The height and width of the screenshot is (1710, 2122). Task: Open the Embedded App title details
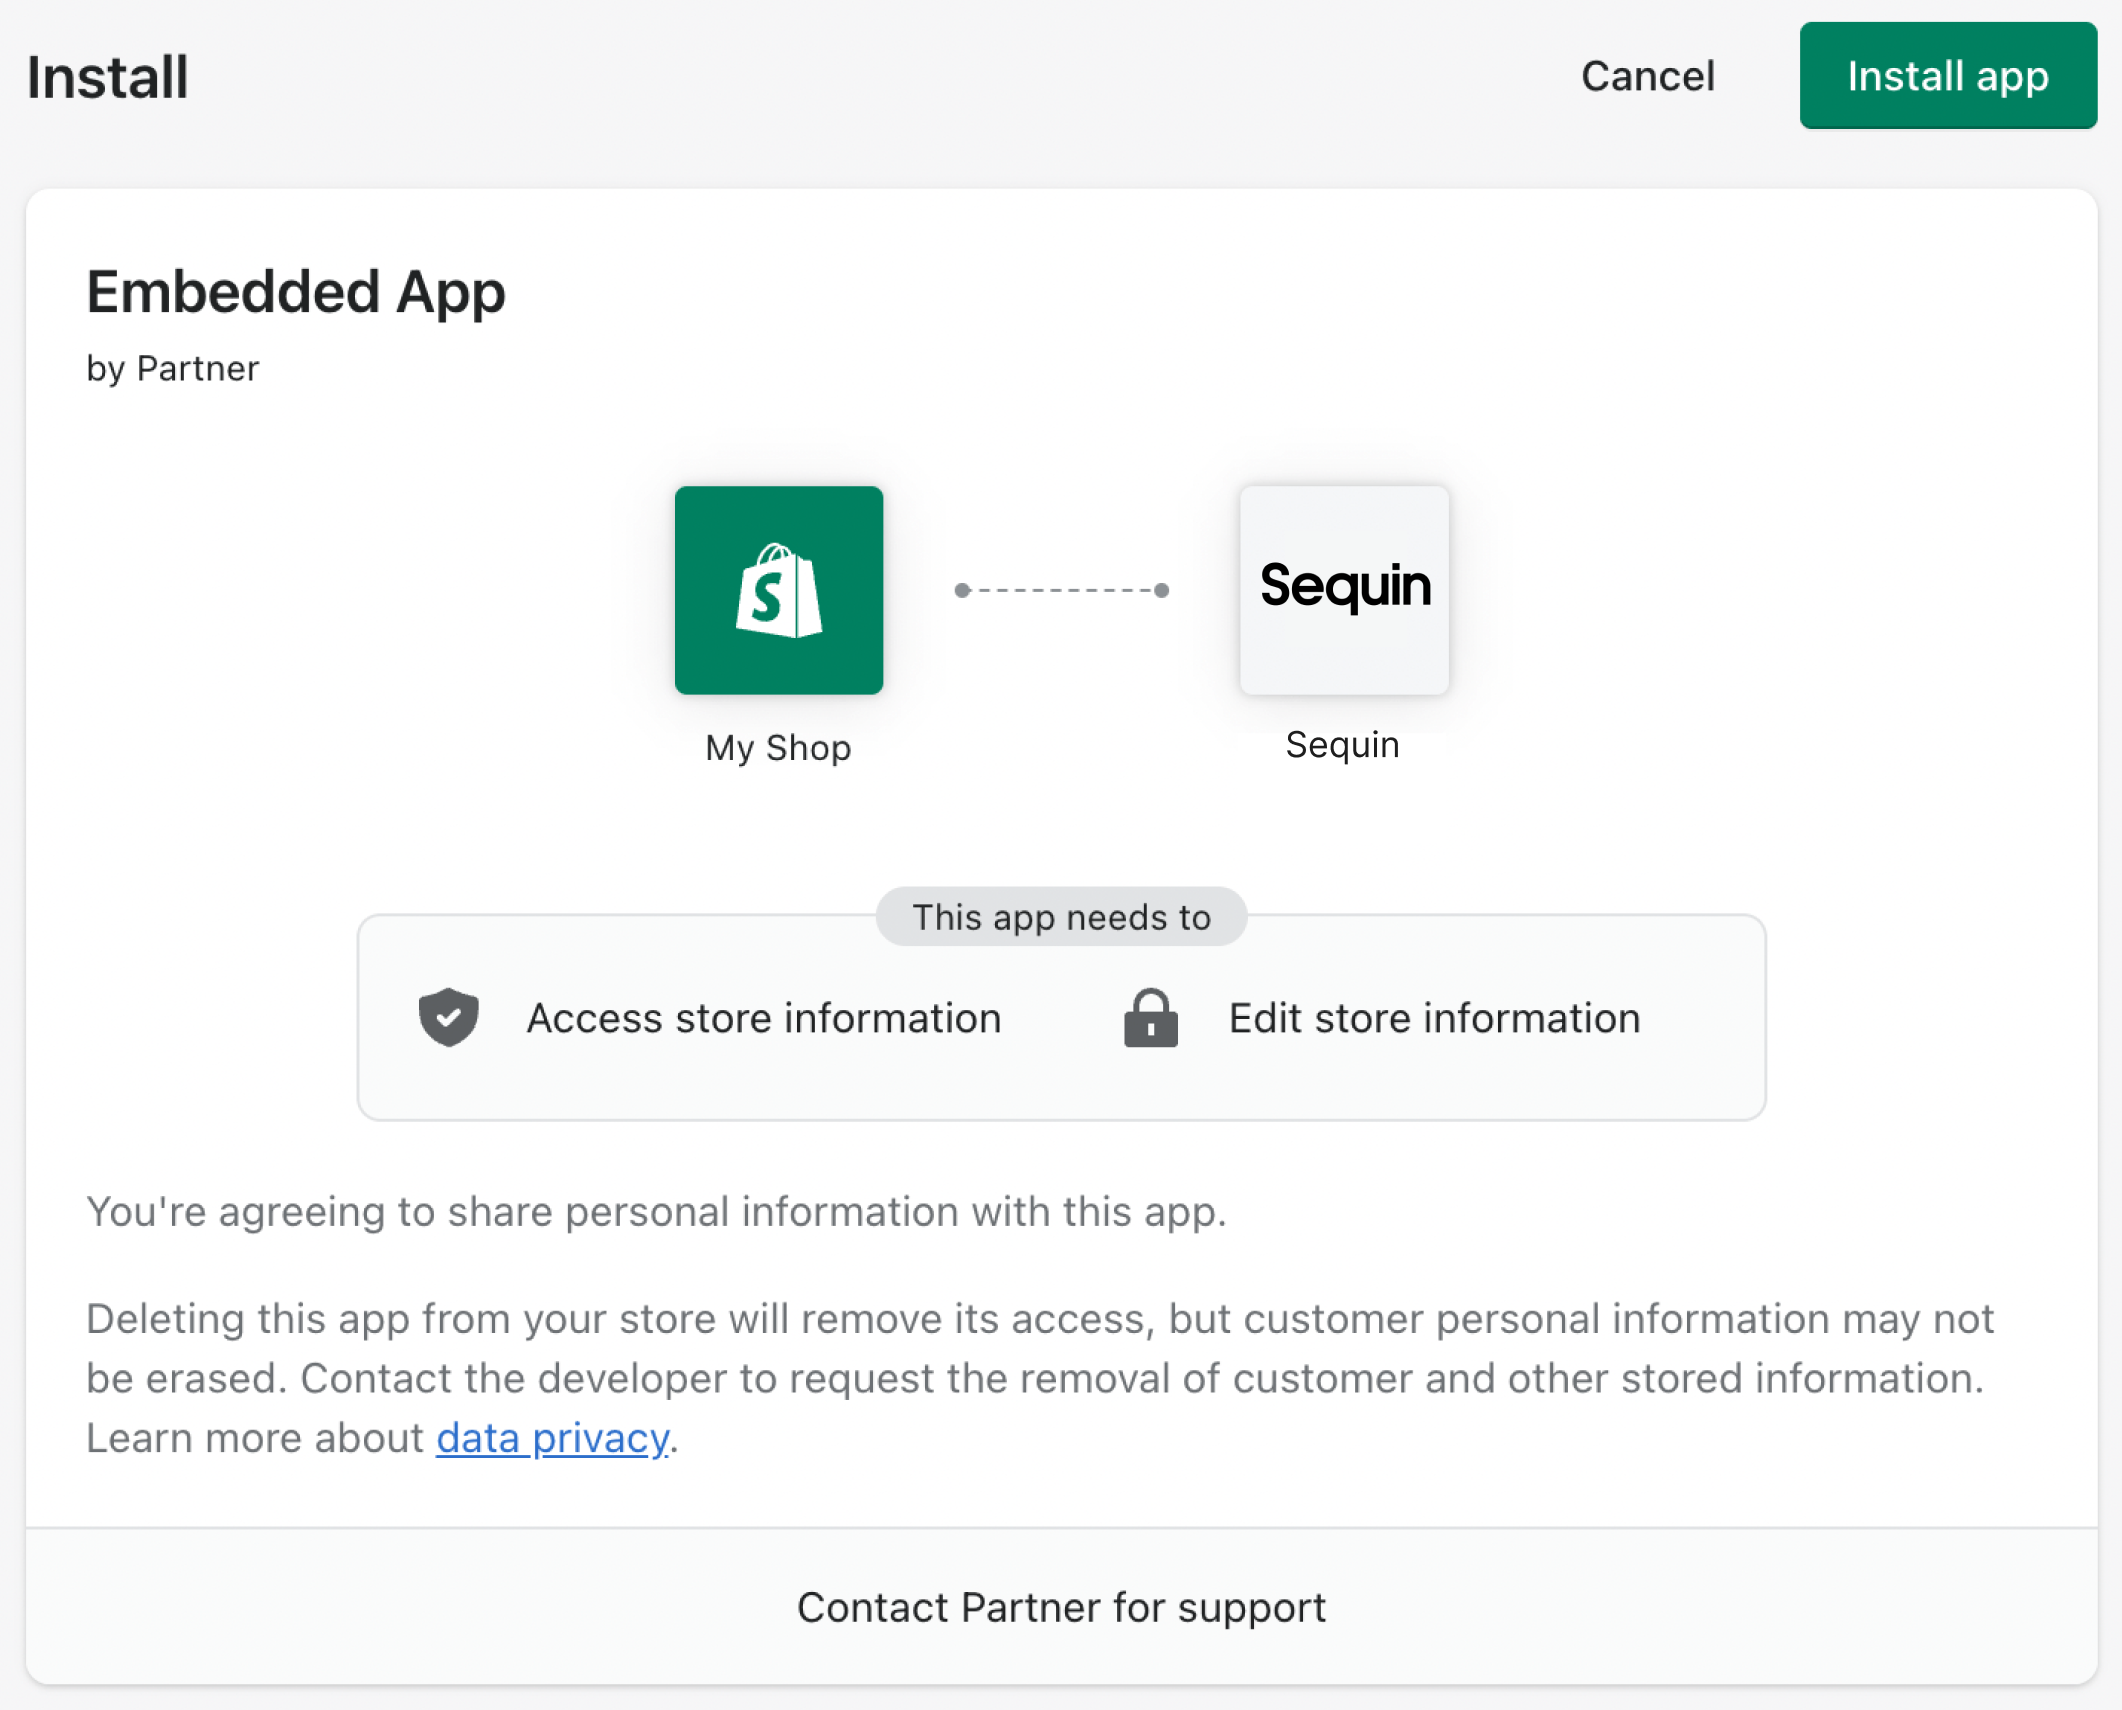296,292
